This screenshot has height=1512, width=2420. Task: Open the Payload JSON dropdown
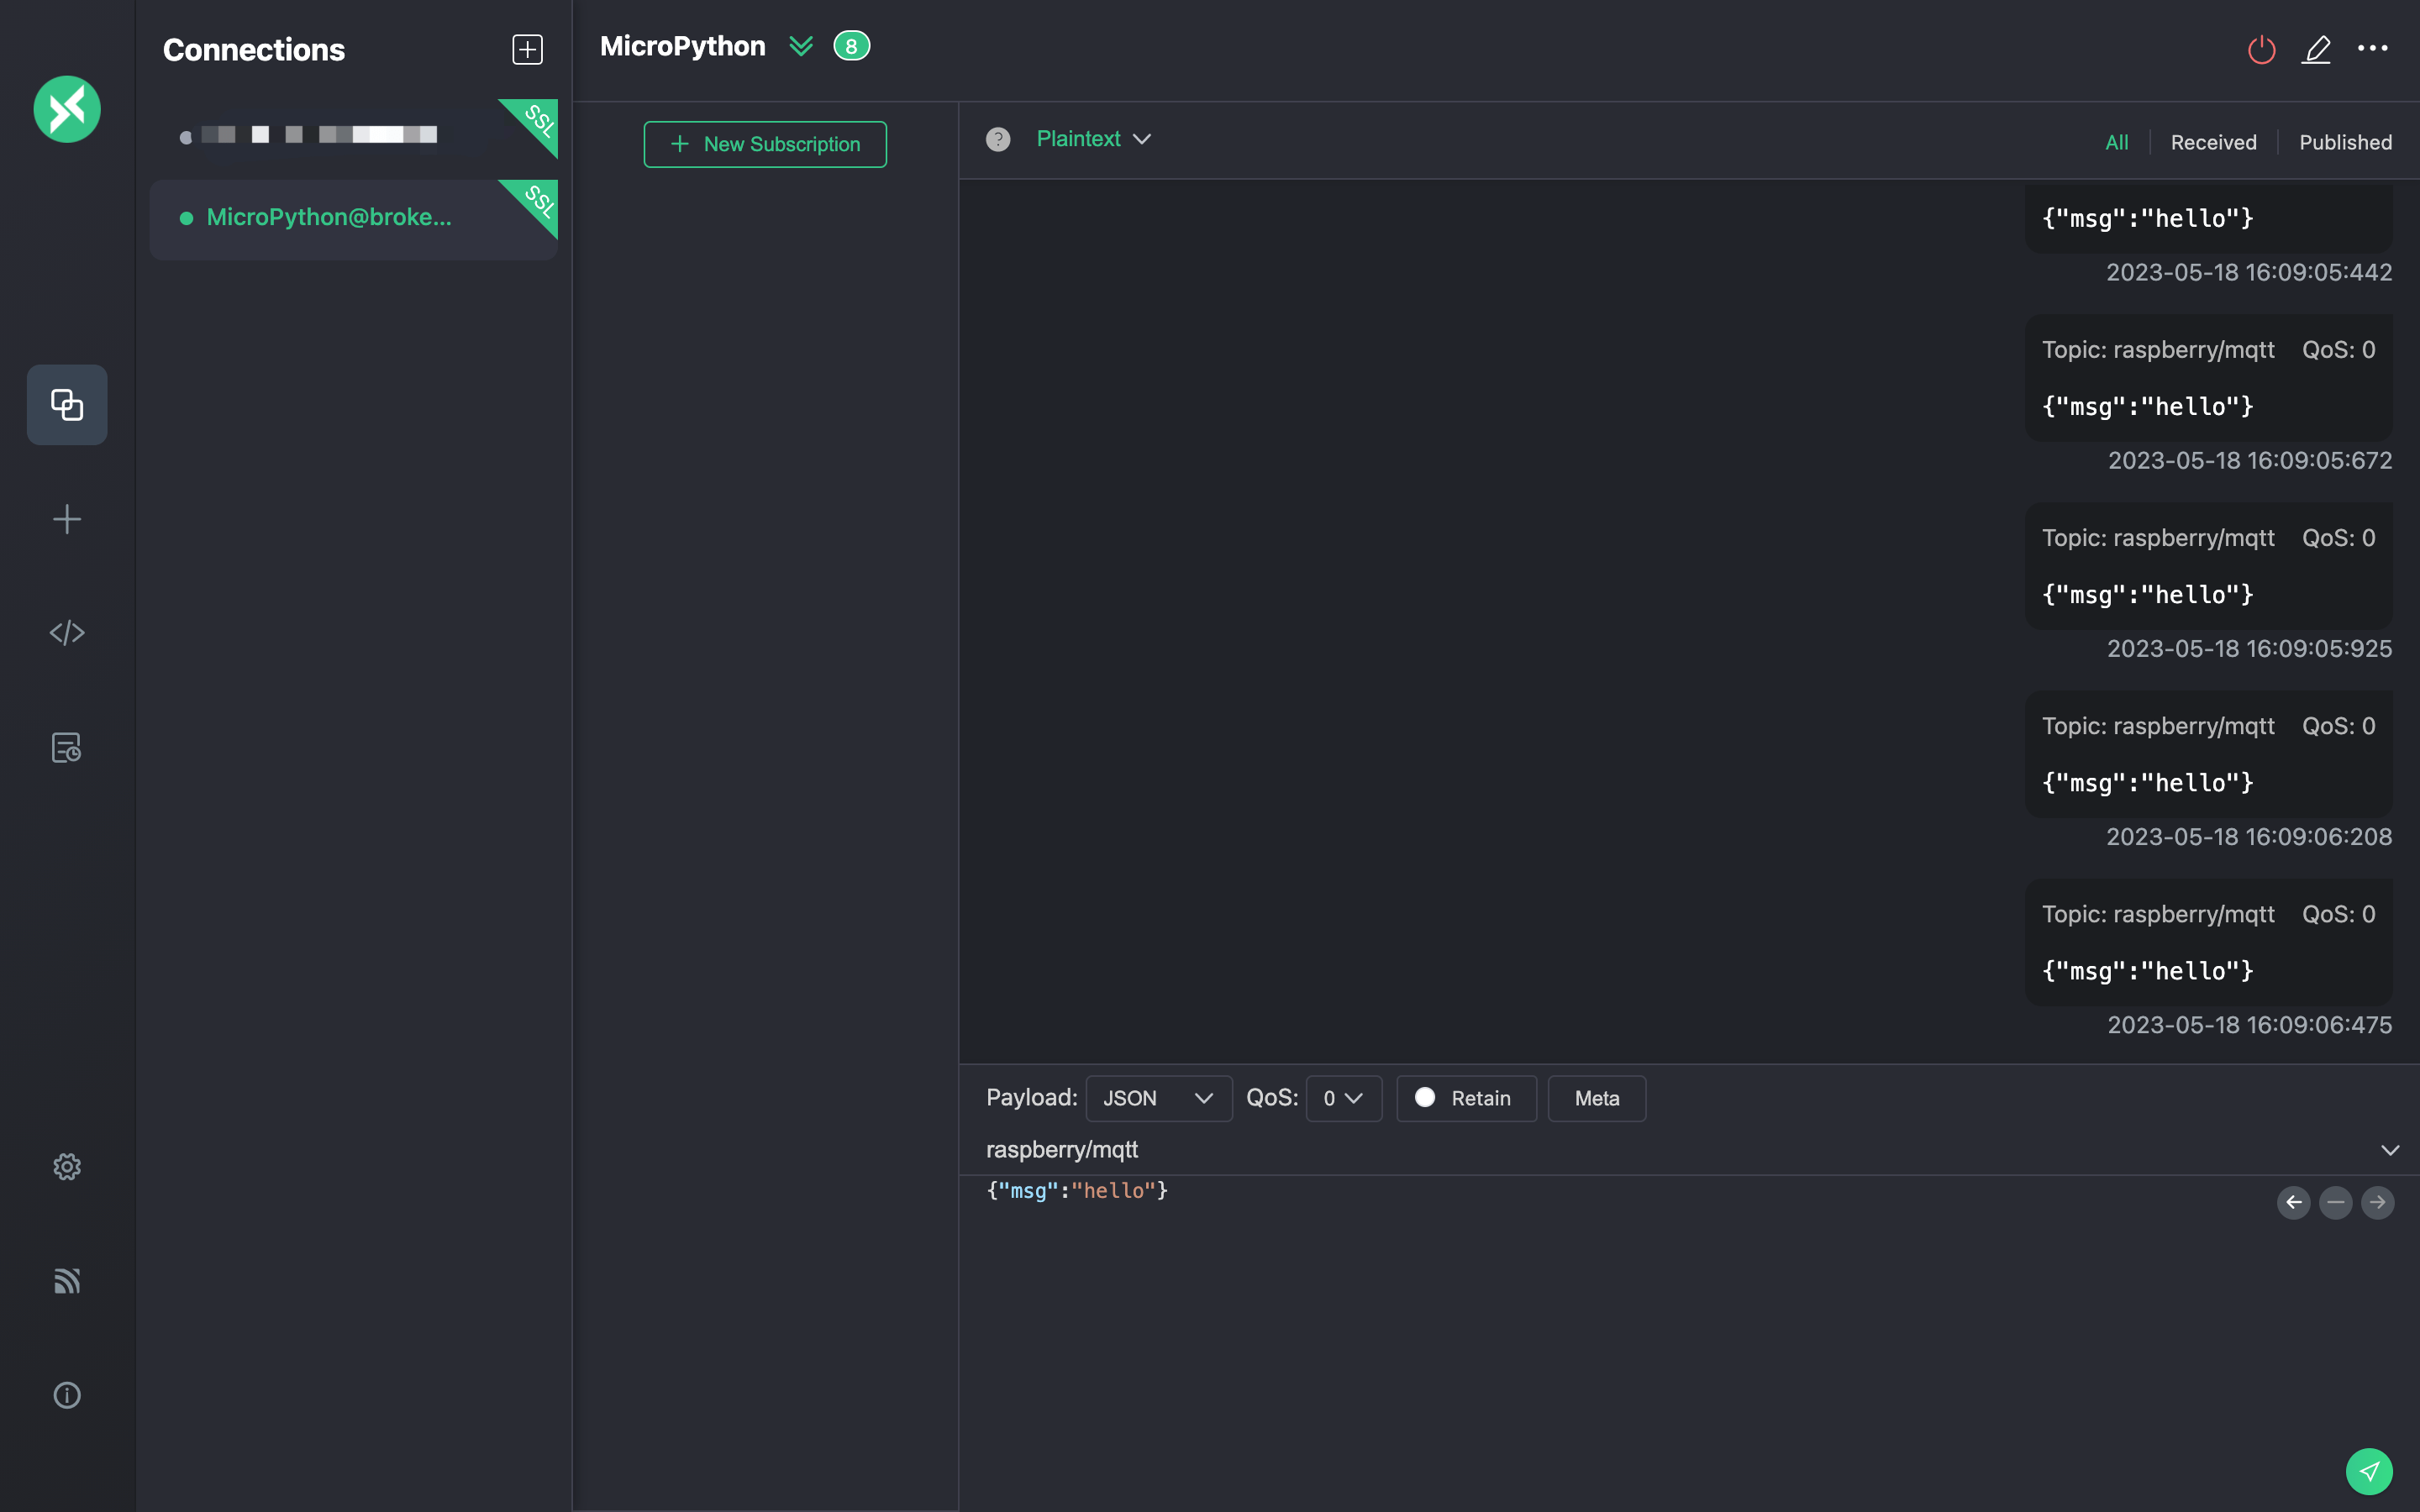1158,1098
